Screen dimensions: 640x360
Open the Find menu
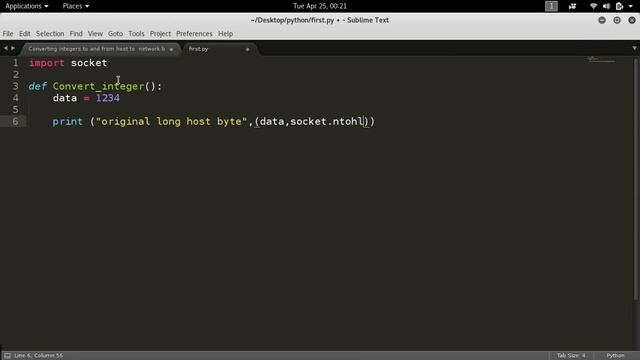coord(76,33)
